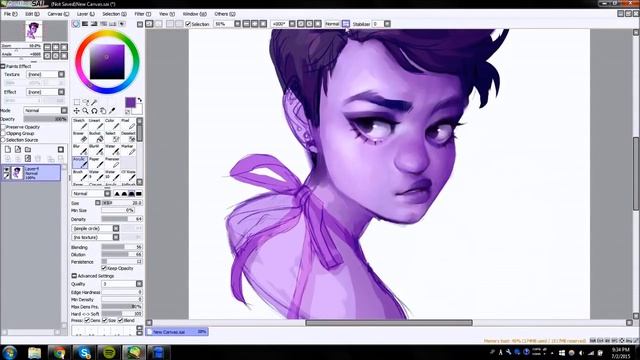Select the Eraser tool preset
Image resolution: width=640 pixels, height=360 pixels.
80,137
